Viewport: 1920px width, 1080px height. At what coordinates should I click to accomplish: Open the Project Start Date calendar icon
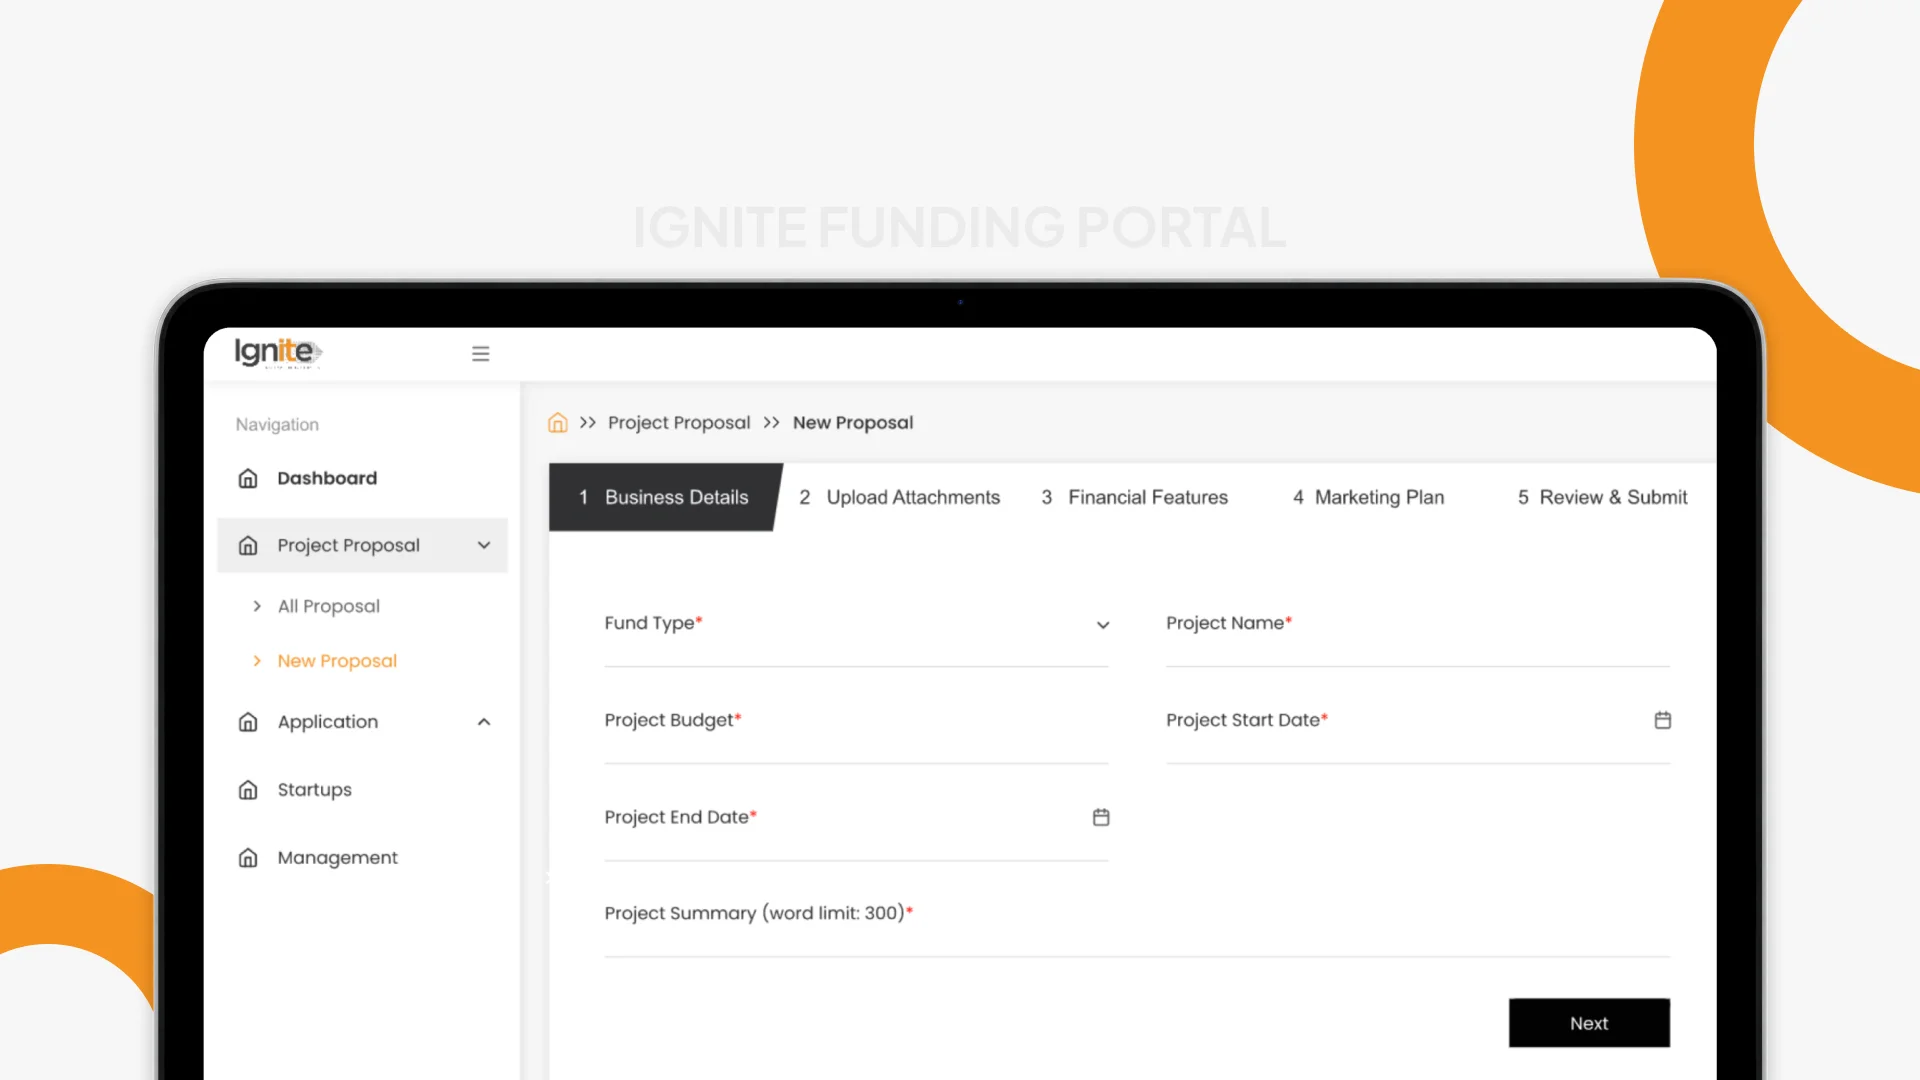(1662, 720)
